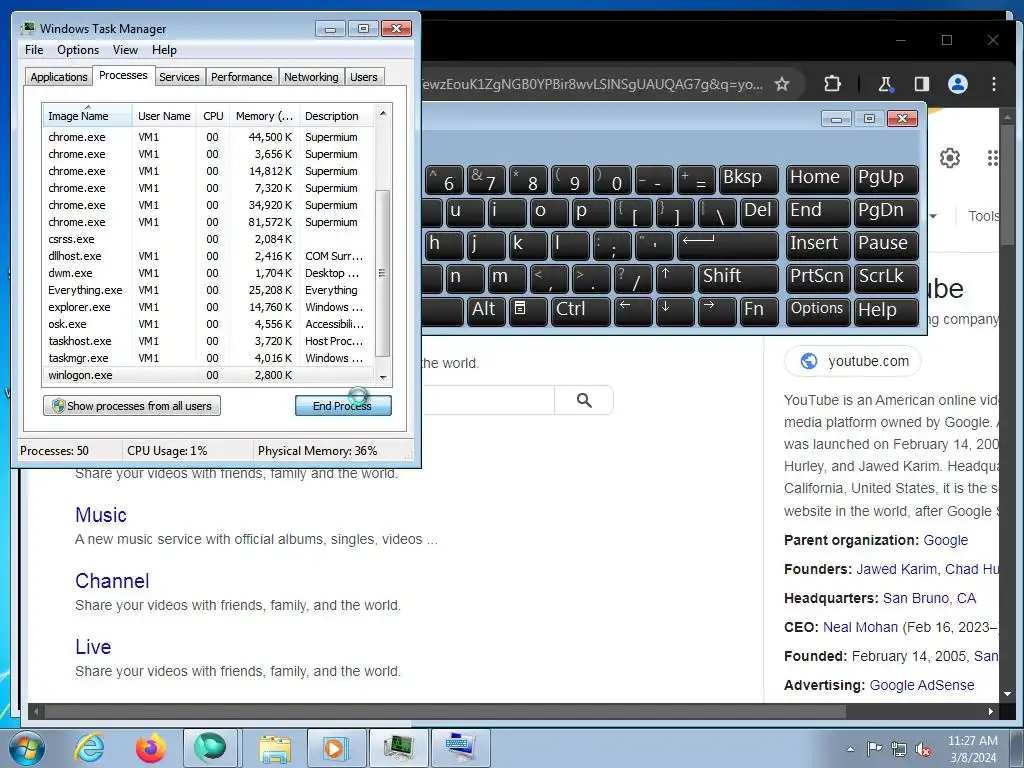The image size is (1024, 768).
Task: Toggle the Insert key on on-screen keyboard
Action: 818,245
